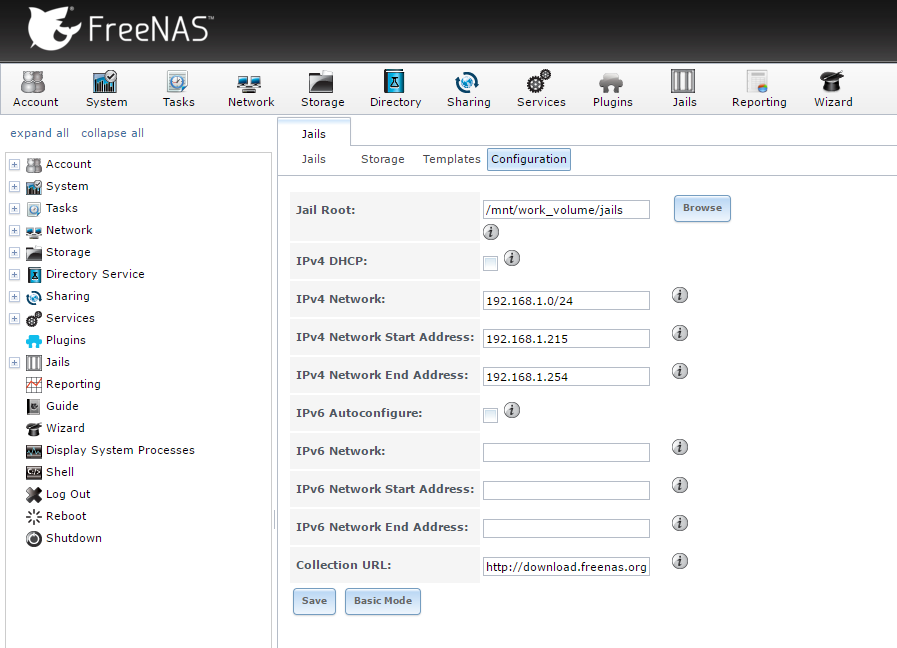Show info for Collection URL
Screen dimensions: 897x648
coord(680,561)
